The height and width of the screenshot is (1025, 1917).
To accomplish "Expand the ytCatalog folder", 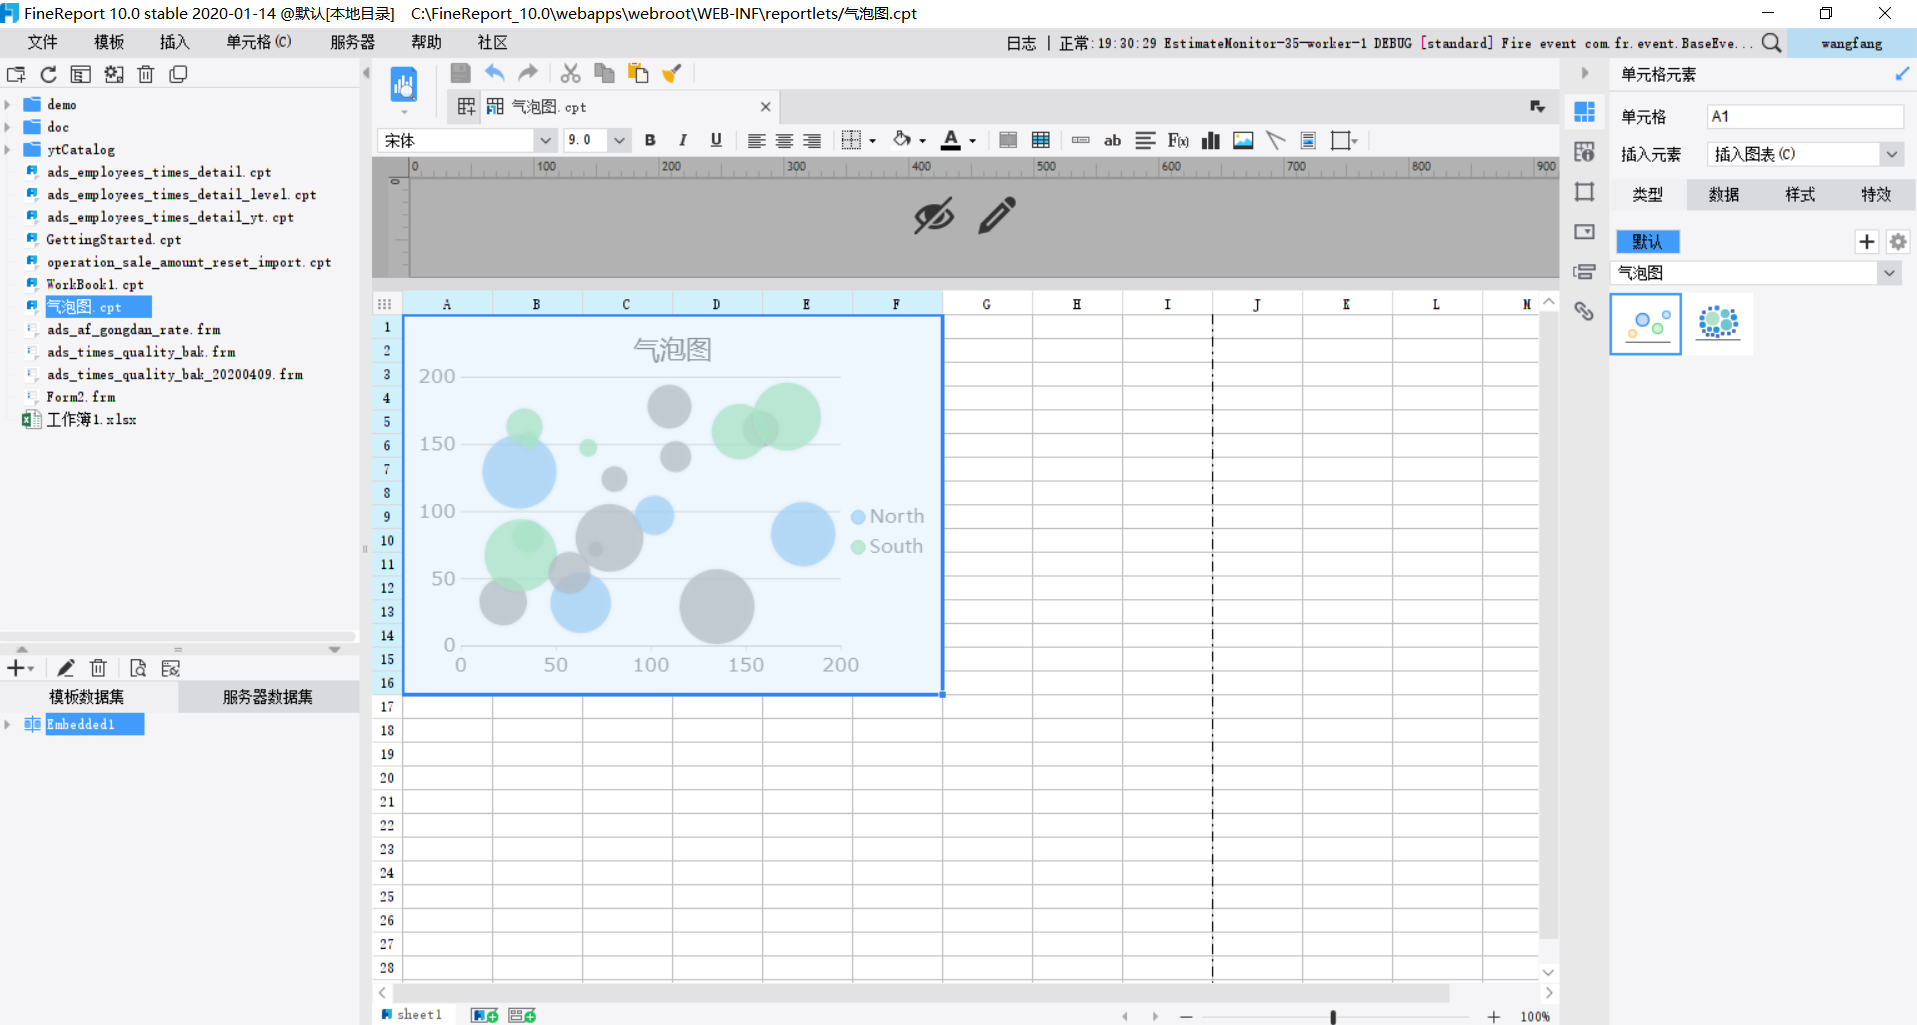I will click(8, 150).
